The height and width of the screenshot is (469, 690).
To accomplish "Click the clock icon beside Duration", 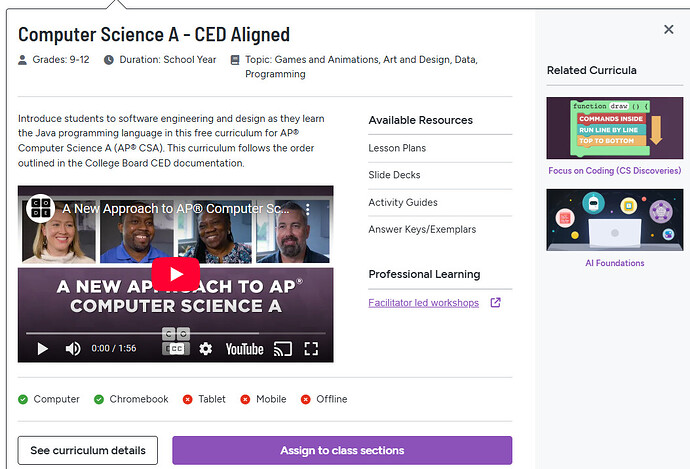I will coord(109,60).
